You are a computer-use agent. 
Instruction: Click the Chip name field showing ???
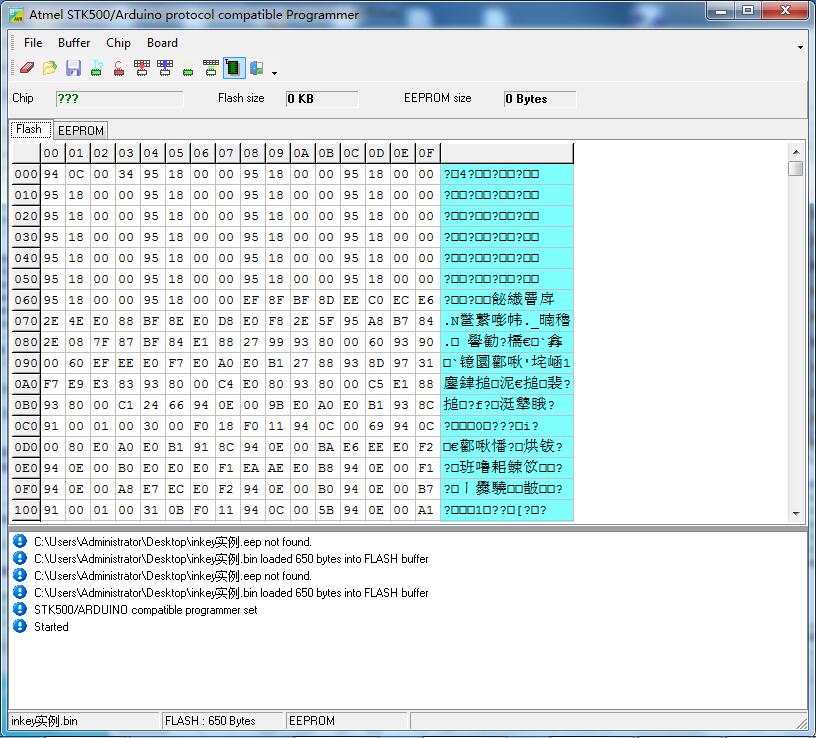click(120, 99)
